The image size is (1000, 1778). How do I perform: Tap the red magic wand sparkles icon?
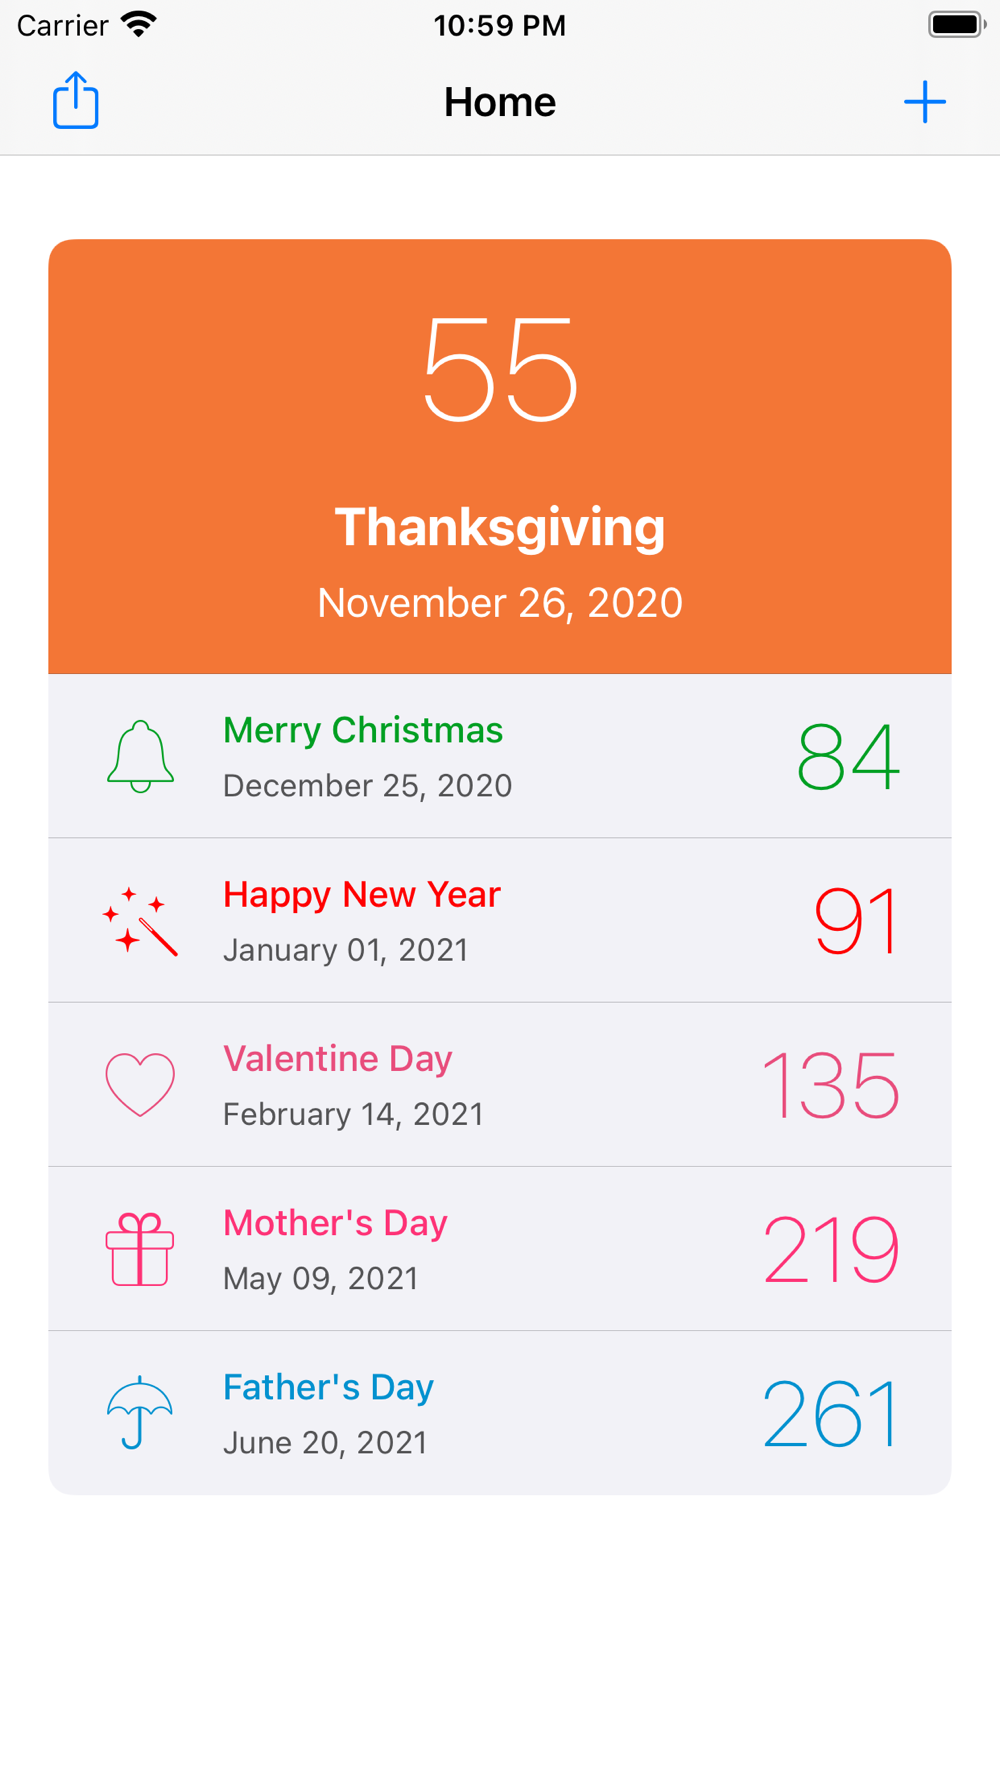(x=140, y=921)
